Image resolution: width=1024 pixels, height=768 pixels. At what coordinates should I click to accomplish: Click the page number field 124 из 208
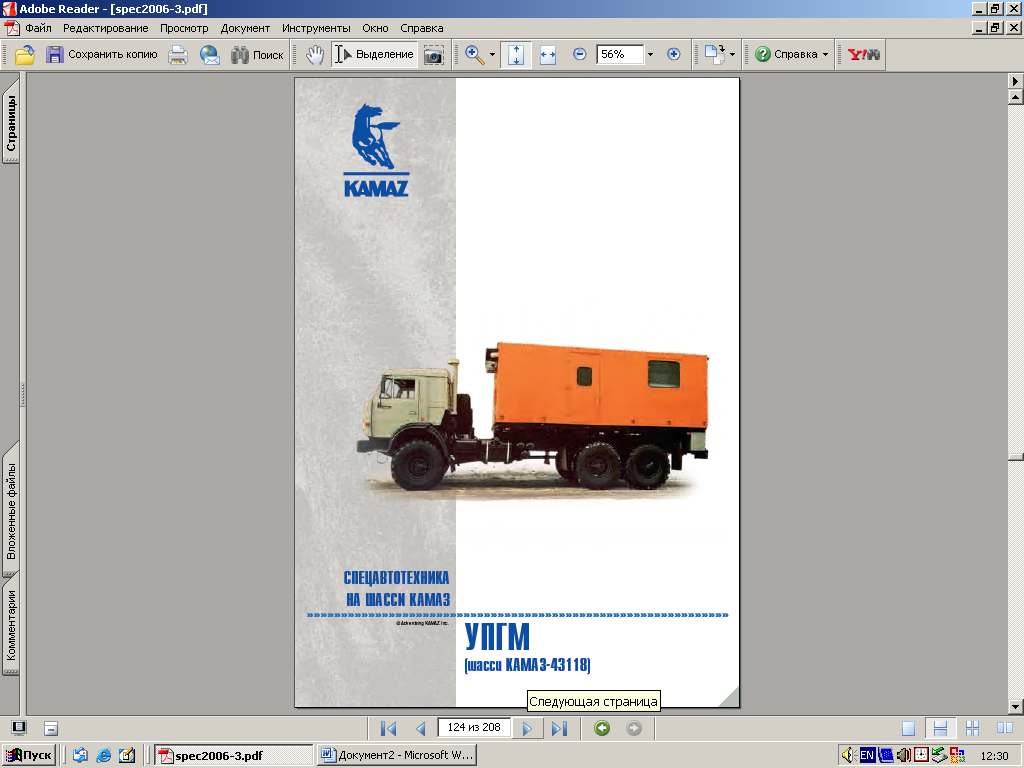pos(474,728)
